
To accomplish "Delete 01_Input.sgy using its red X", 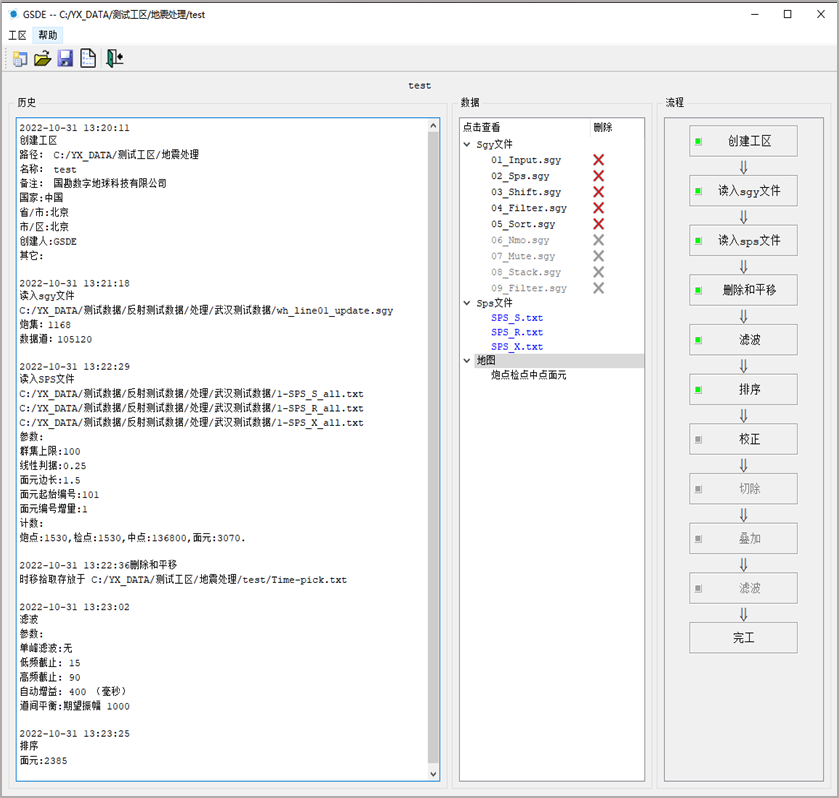I will coord(598,160).
